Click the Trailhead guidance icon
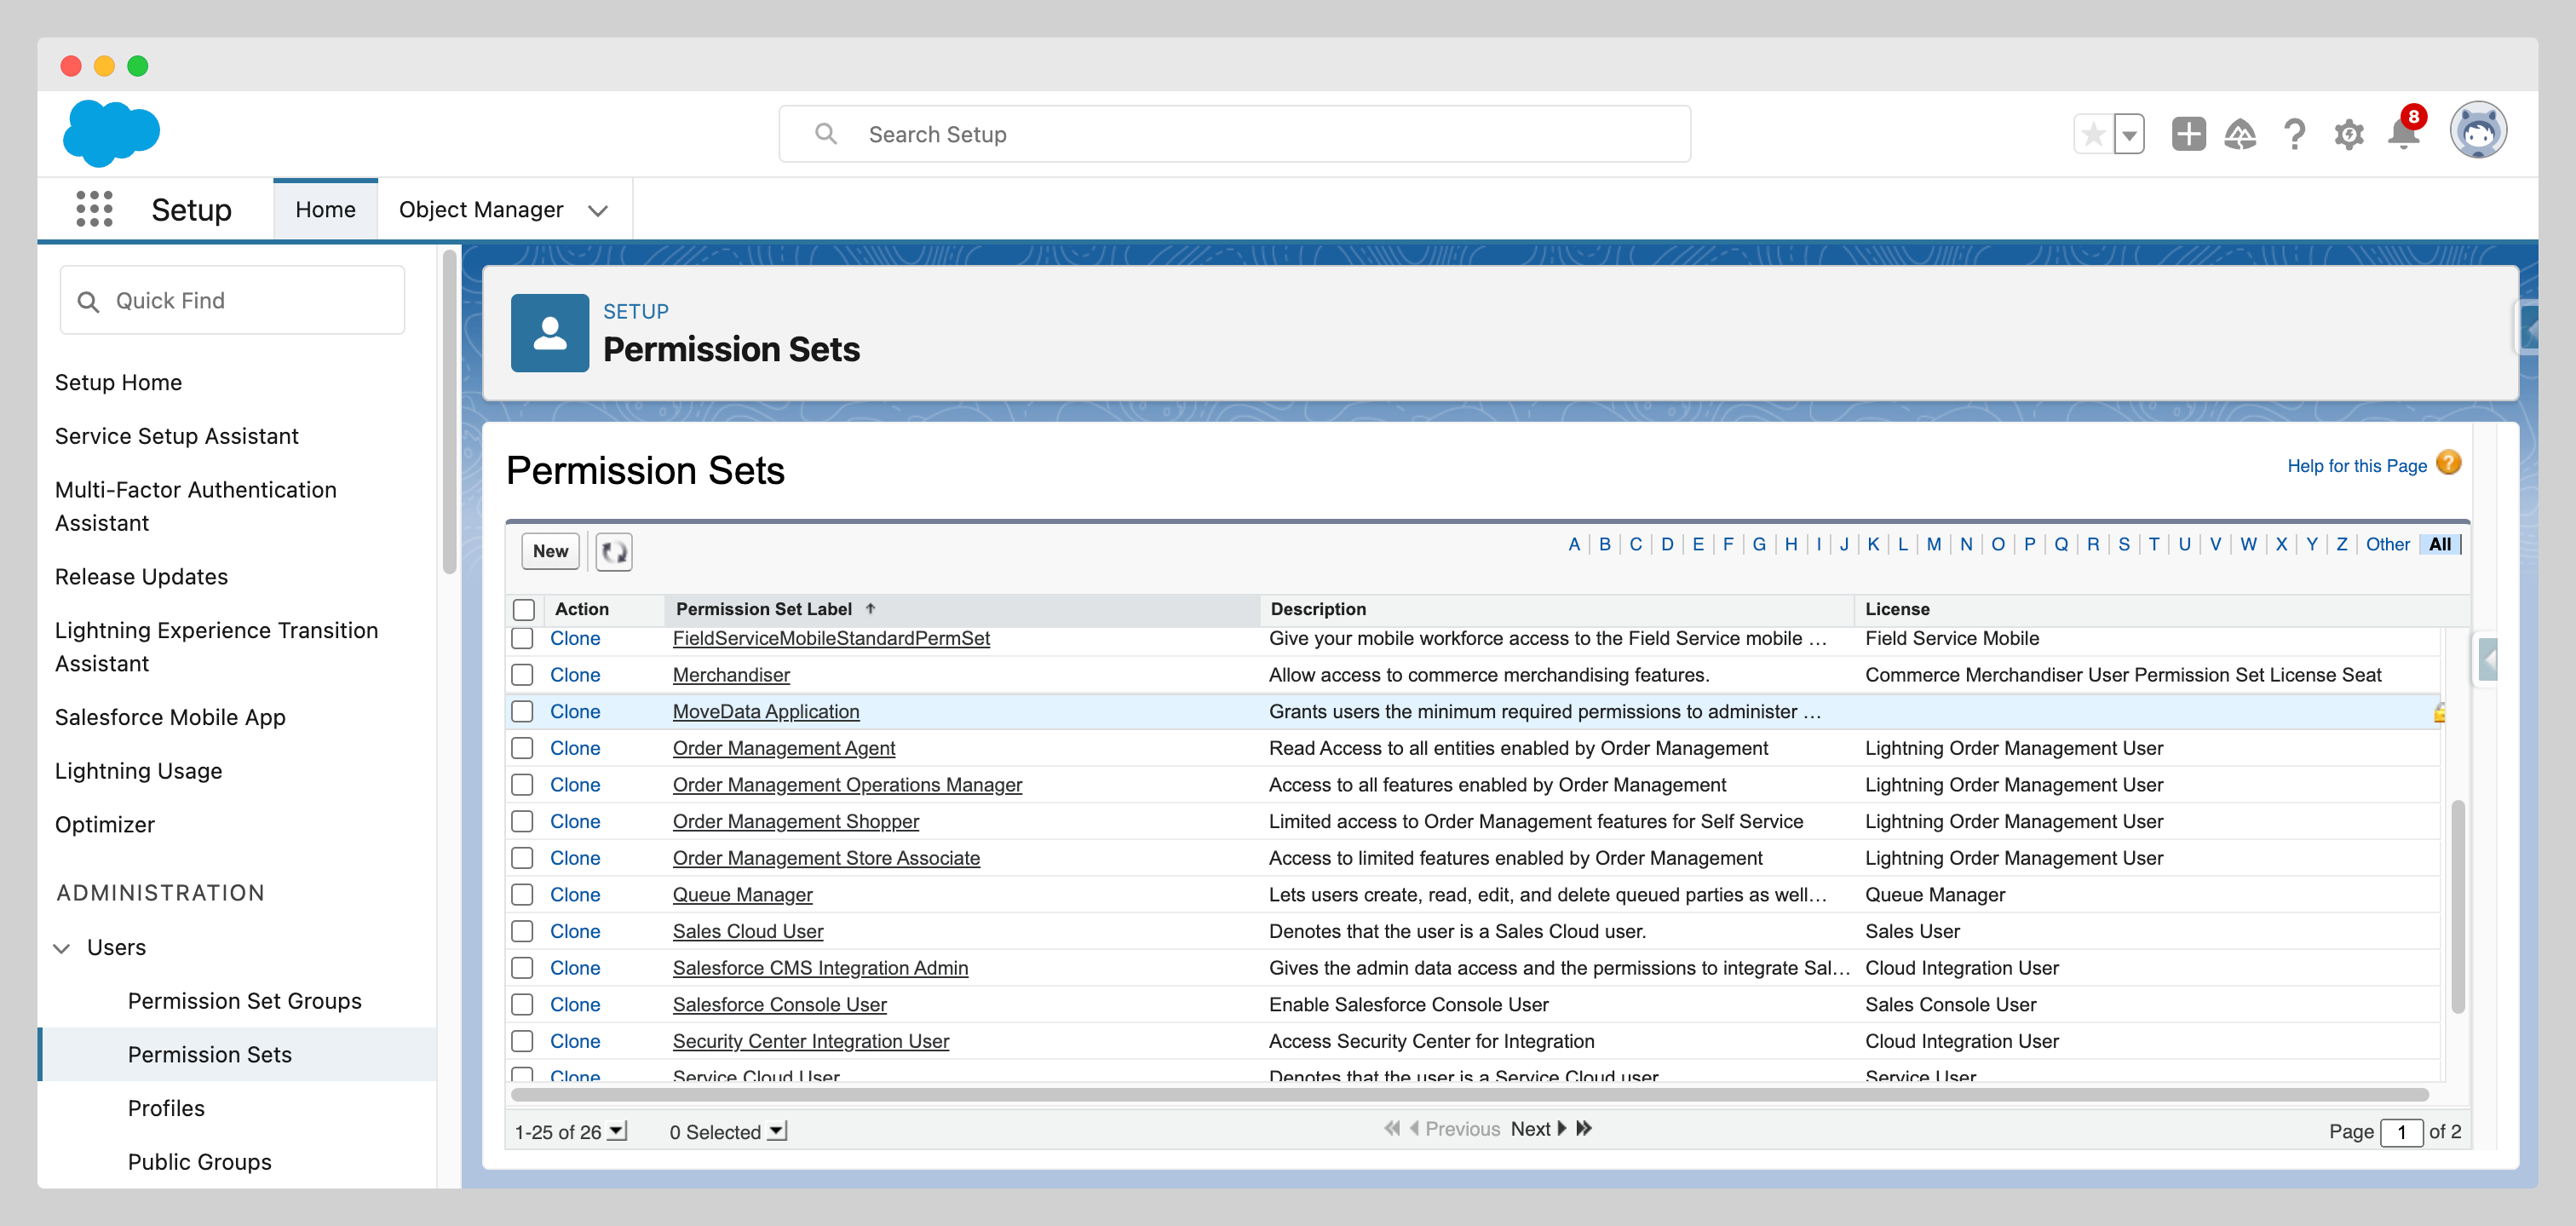This screenshot has width=2576, height=1226. (x=2240, y=134)
